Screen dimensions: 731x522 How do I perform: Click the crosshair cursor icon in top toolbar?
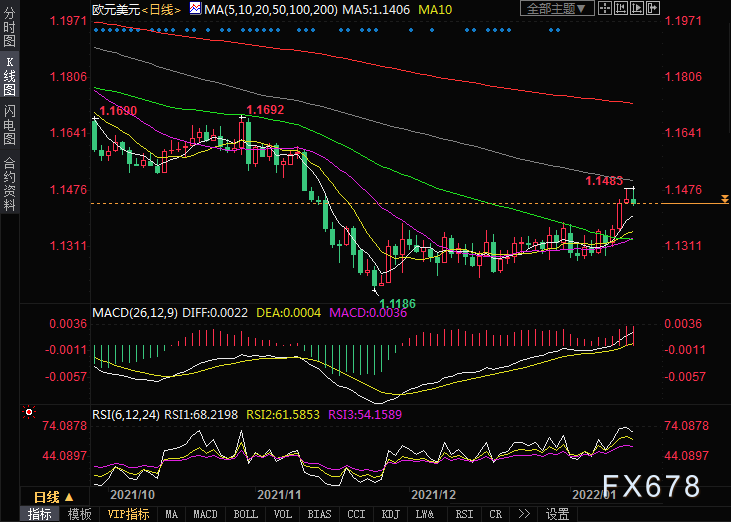pyautogui.click(x=605, y=8)
